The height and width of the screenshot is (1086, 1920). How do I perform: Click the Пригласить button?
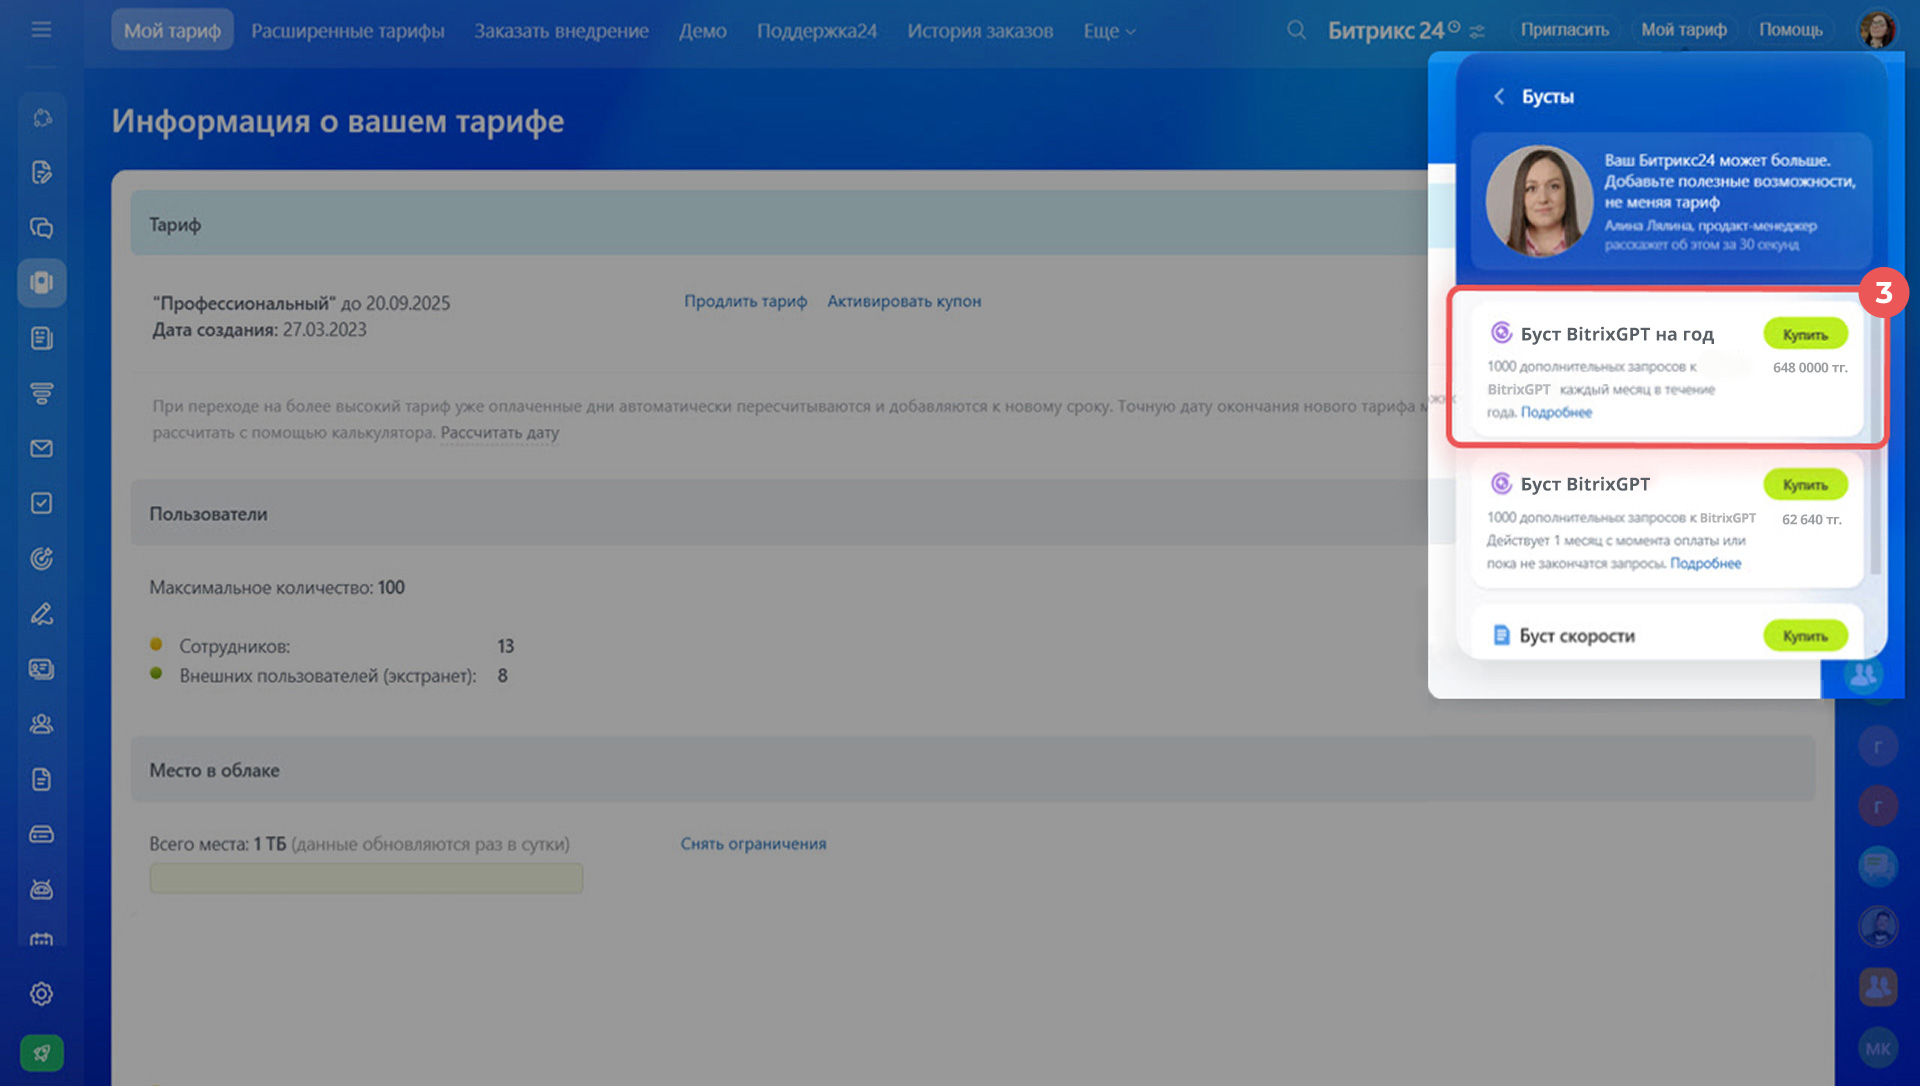click(x=1564, y=30)
